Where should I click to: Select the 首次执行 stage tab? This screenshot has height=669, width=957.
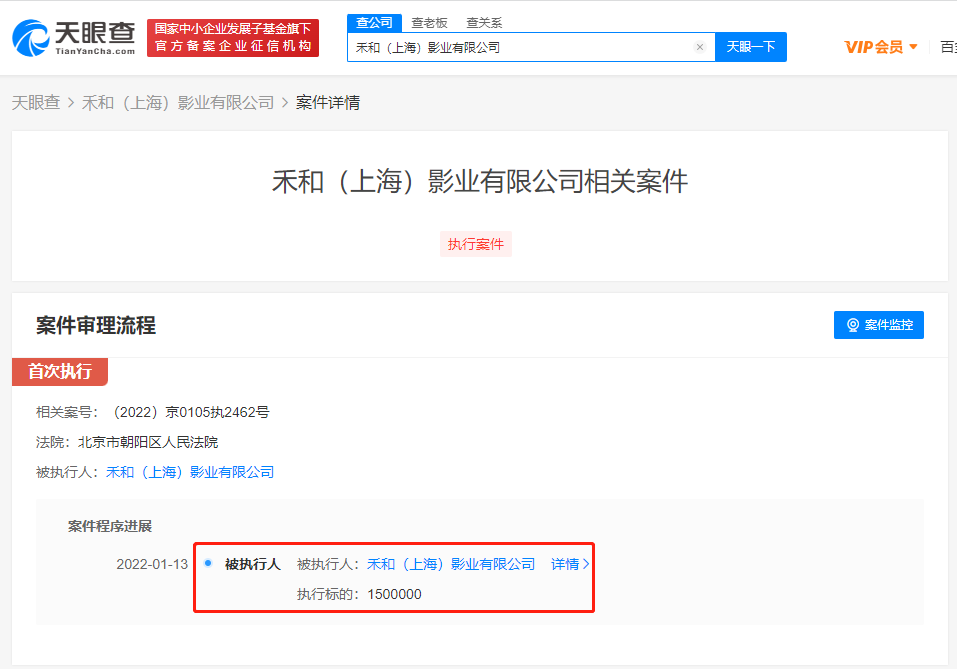point(60,371)
